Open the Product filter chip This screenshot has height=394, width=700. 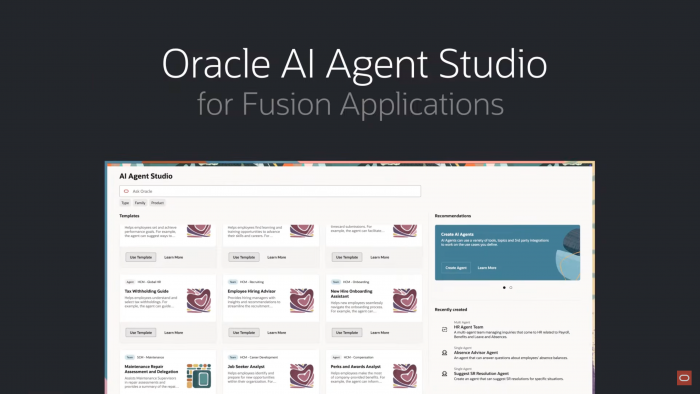(x=157, y=203)
